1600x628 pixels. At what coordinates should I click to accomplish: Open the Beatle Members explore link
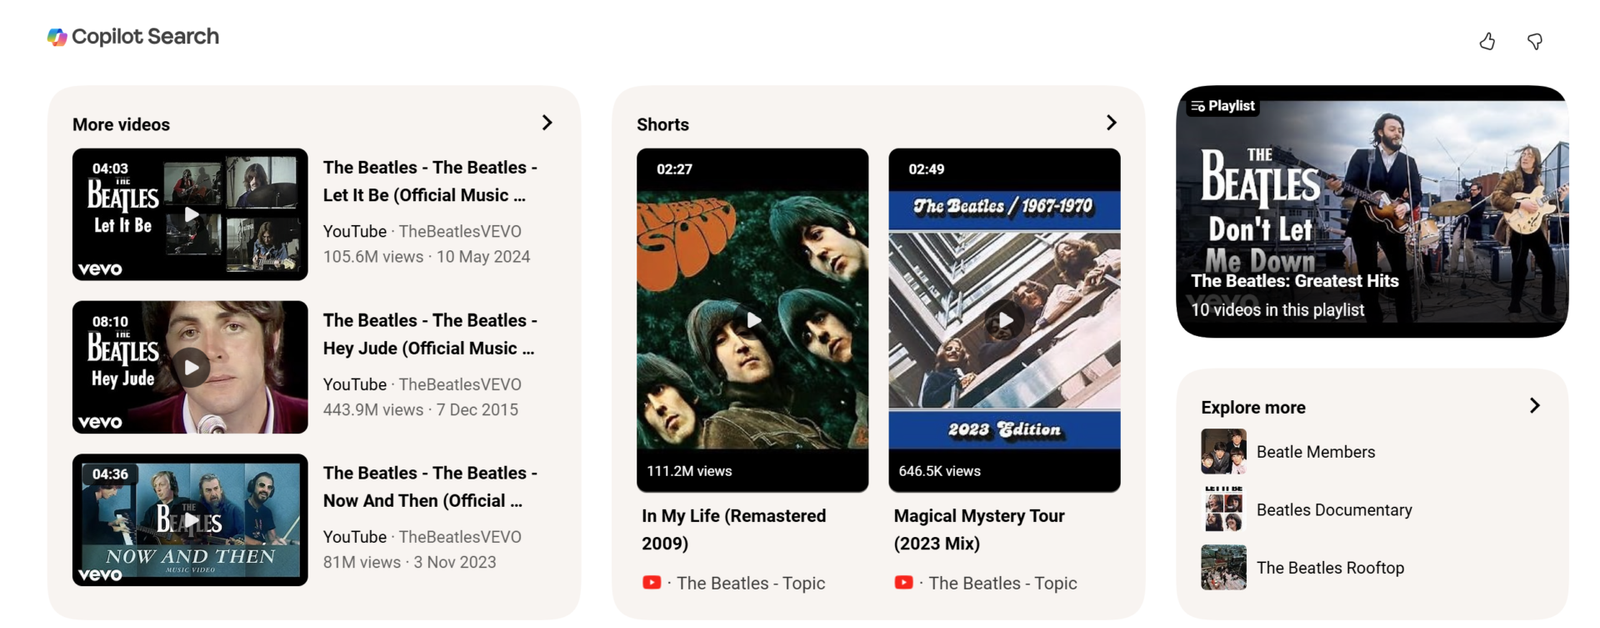pos(1315,452)
